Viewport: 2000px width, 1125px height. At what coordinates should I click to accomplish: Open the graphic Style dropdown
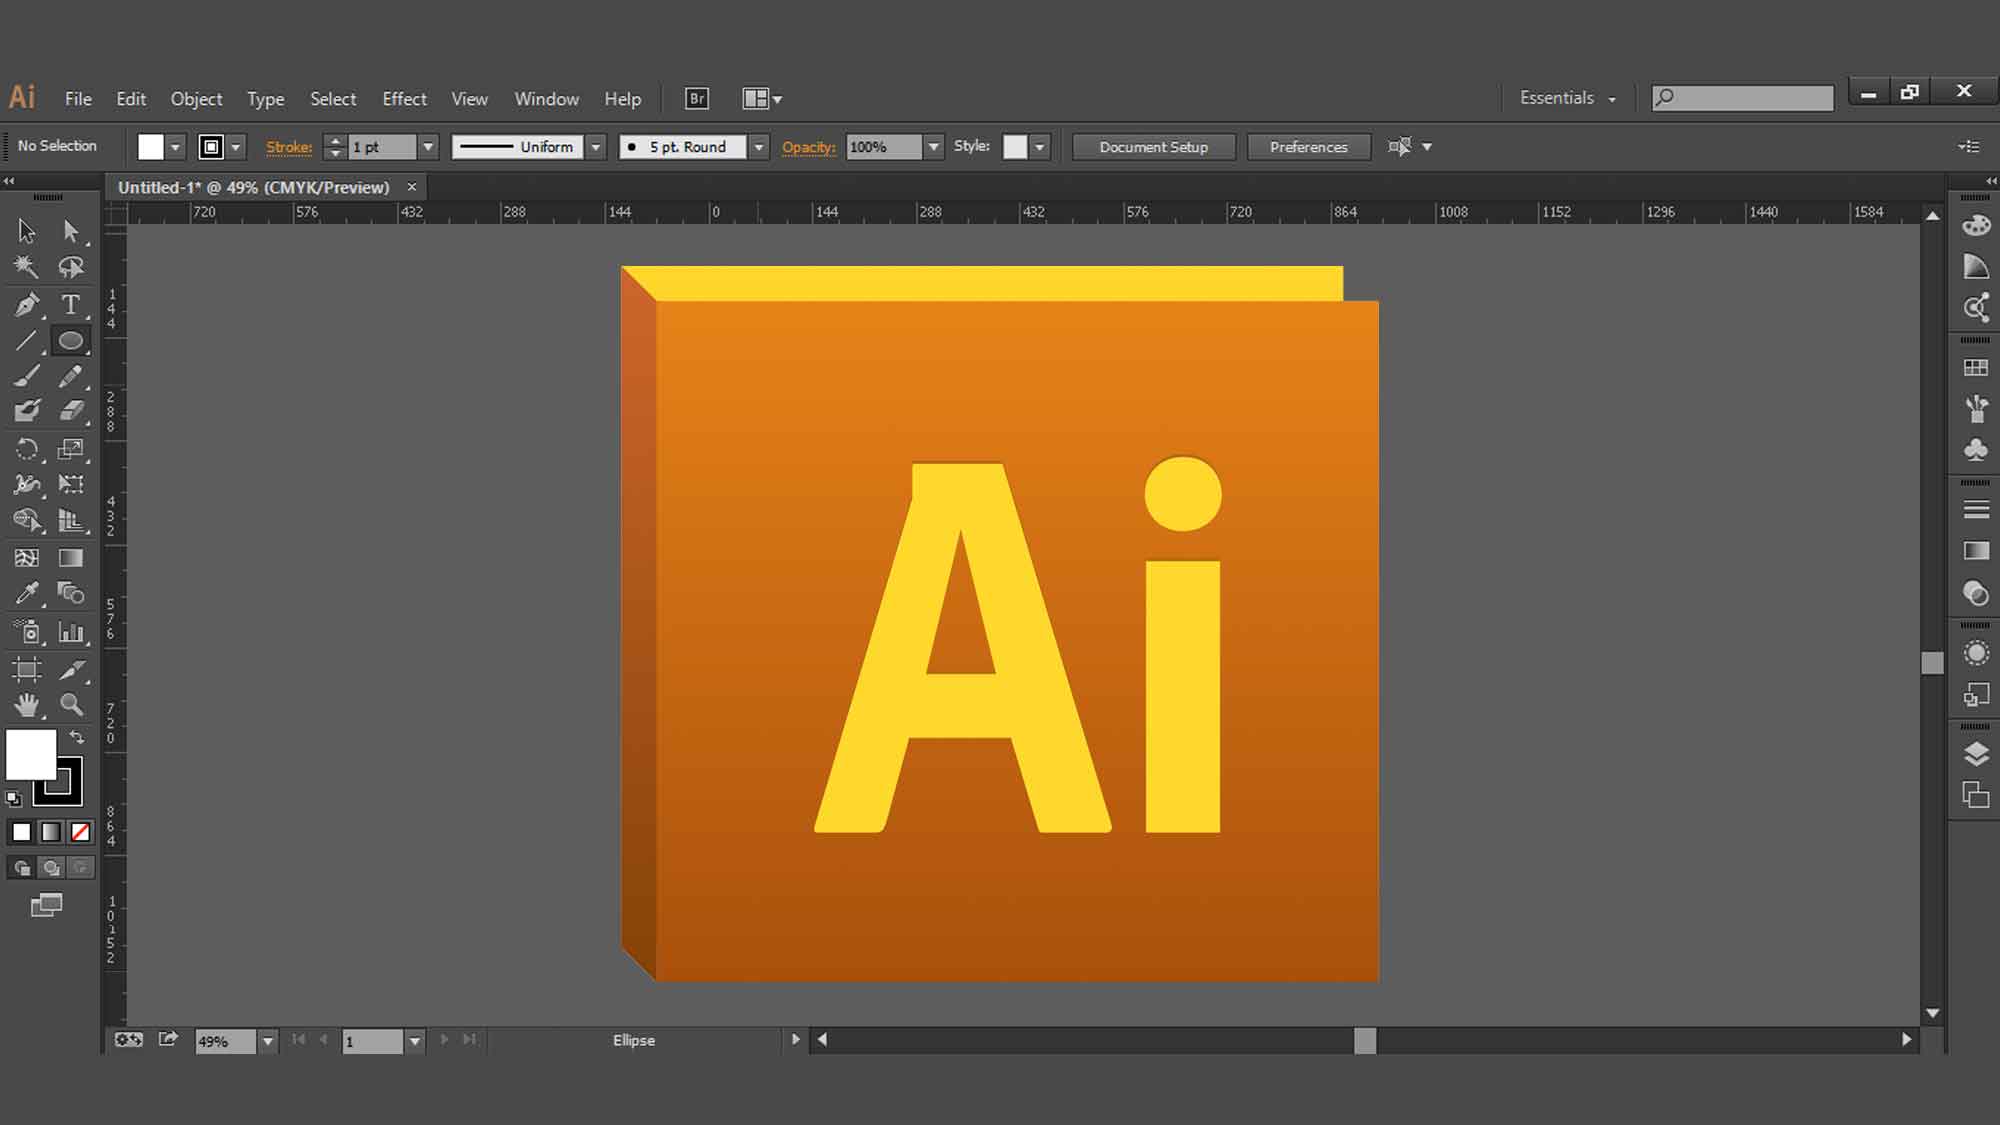click(1040, 147)
